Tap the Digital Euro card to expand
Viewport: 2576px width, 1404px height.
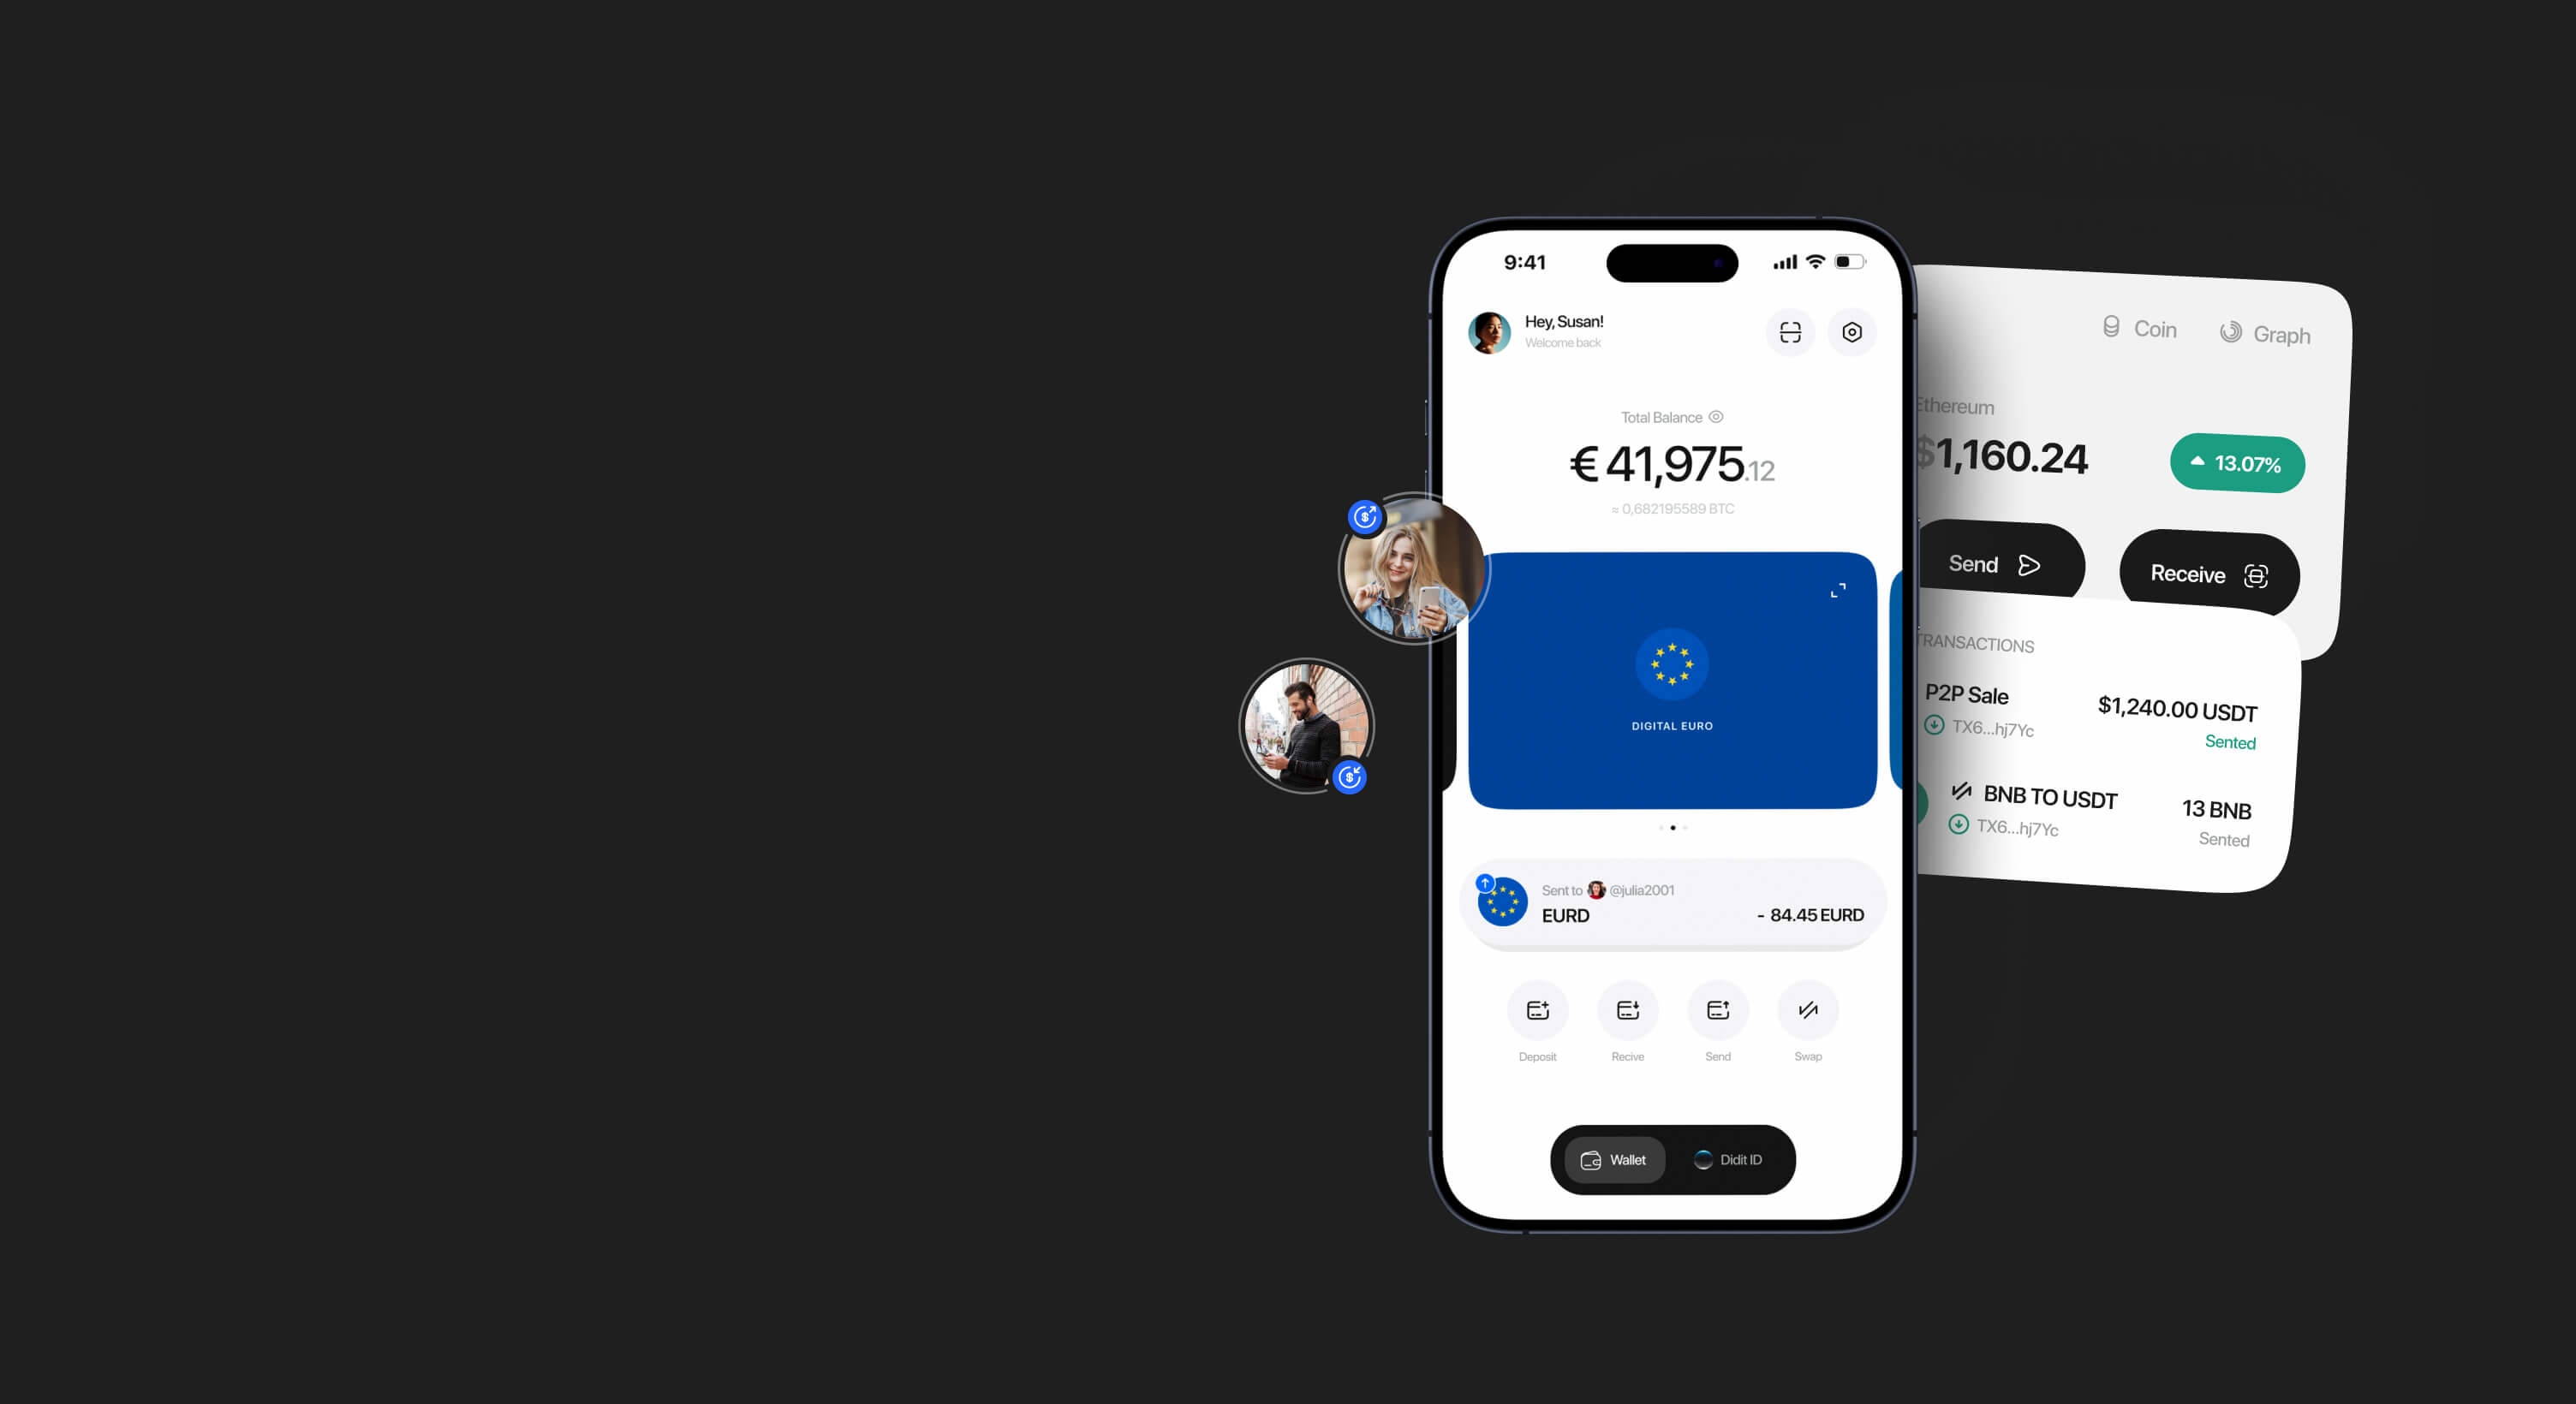(1672, 680)
